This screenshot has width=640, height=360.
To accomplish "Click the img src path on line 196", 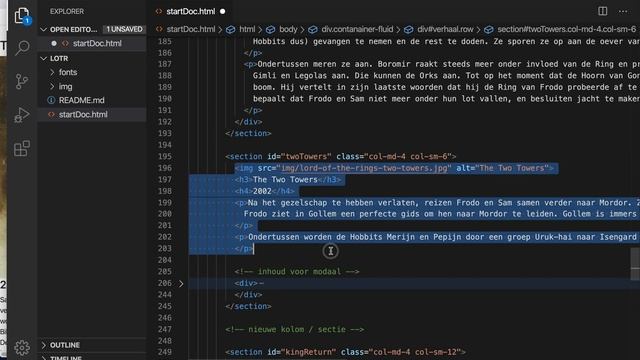I will 364,168.
